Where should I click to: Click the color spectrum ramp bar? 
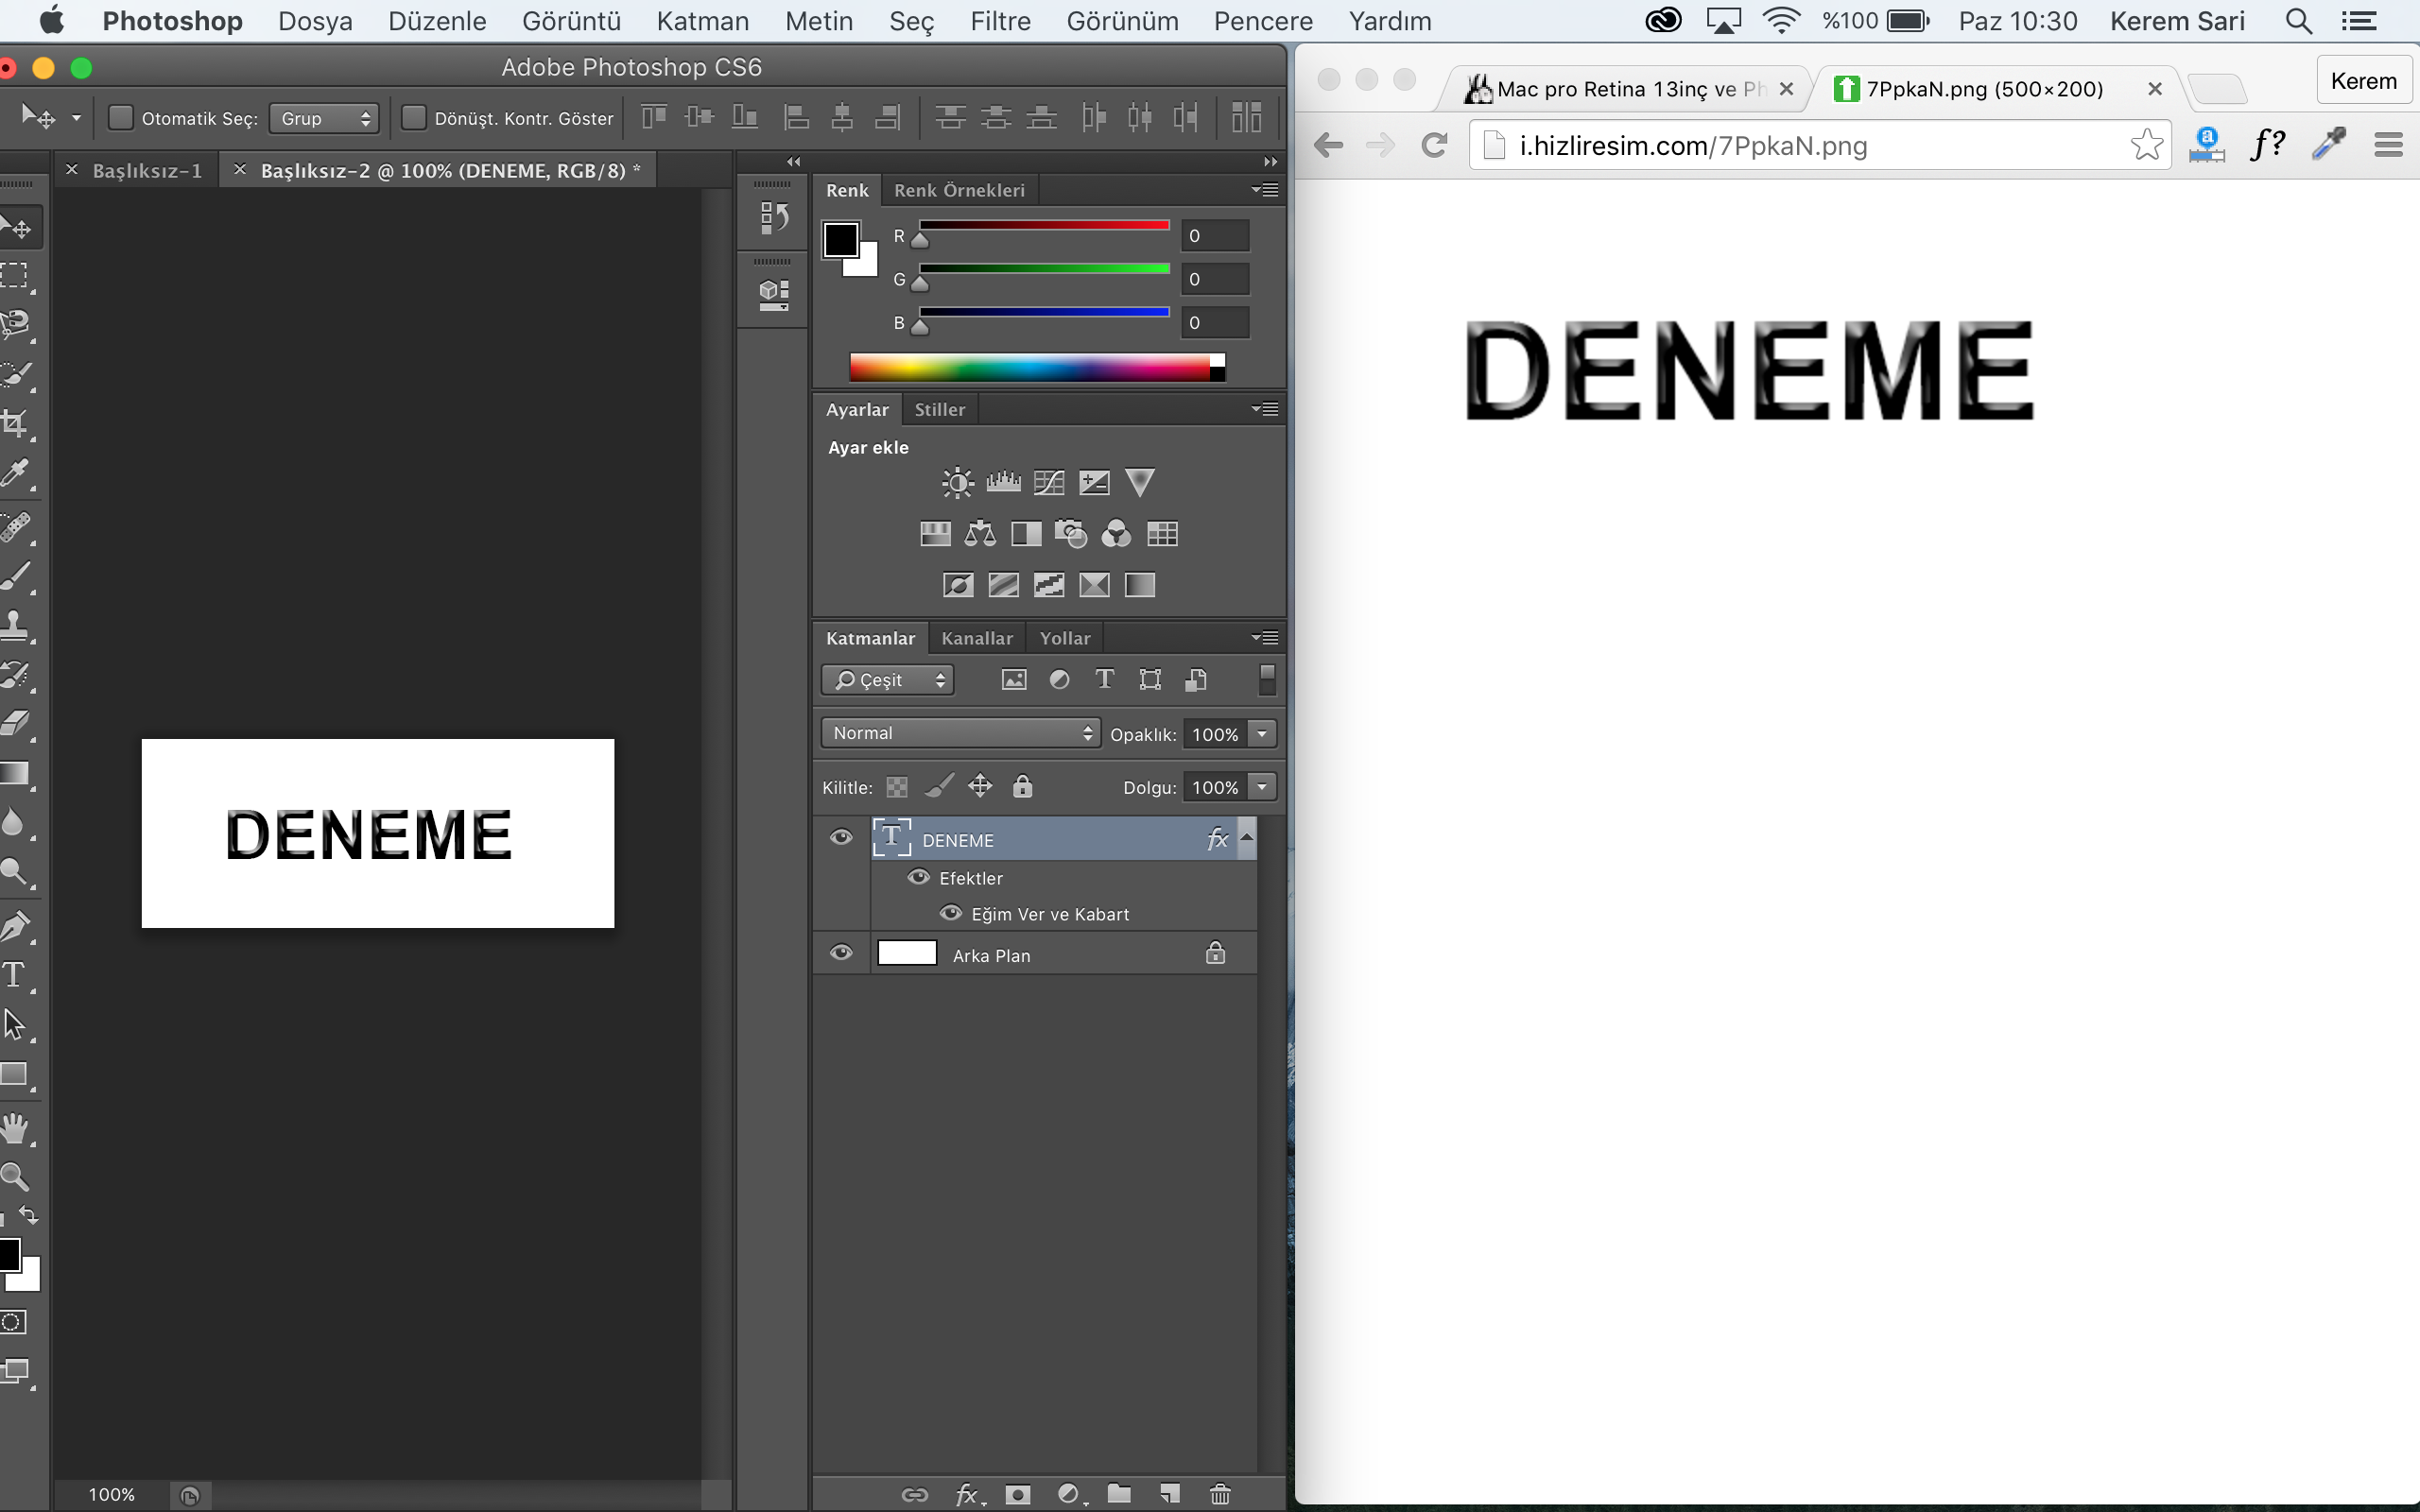(x=1037, y=367)
